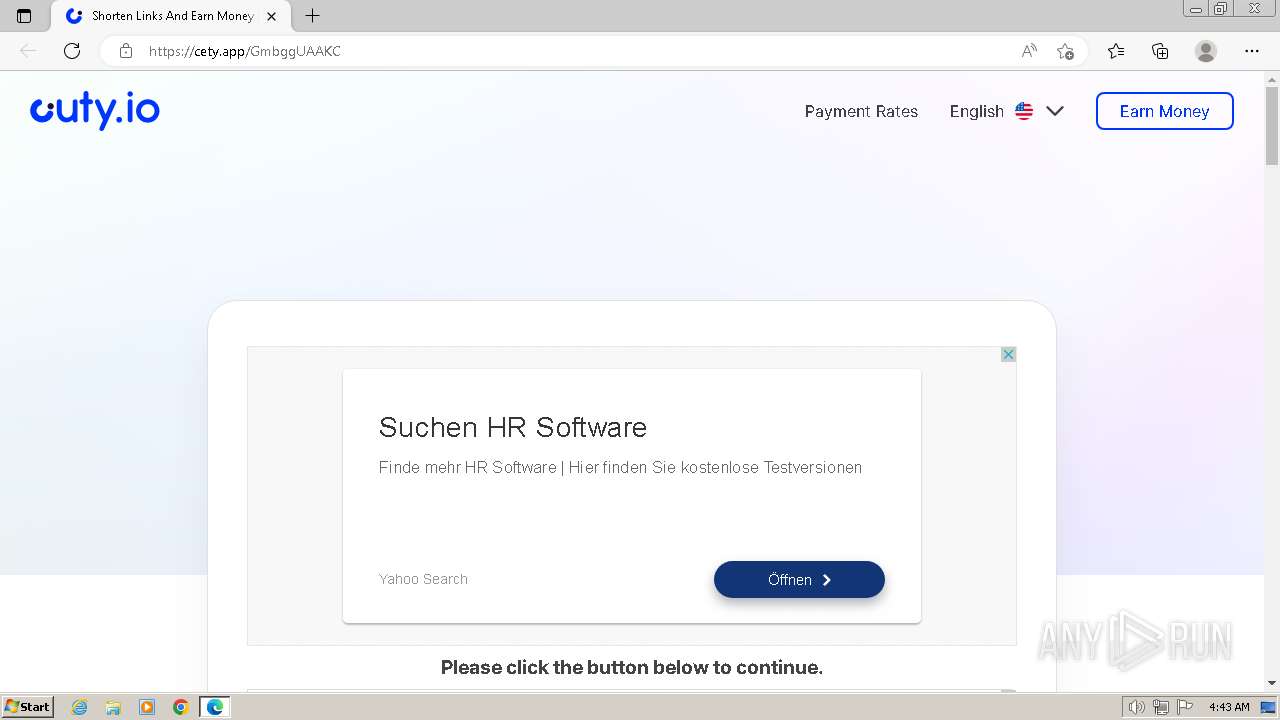Restore down the browser window
1280x720 pixels.
point(1221,9)
